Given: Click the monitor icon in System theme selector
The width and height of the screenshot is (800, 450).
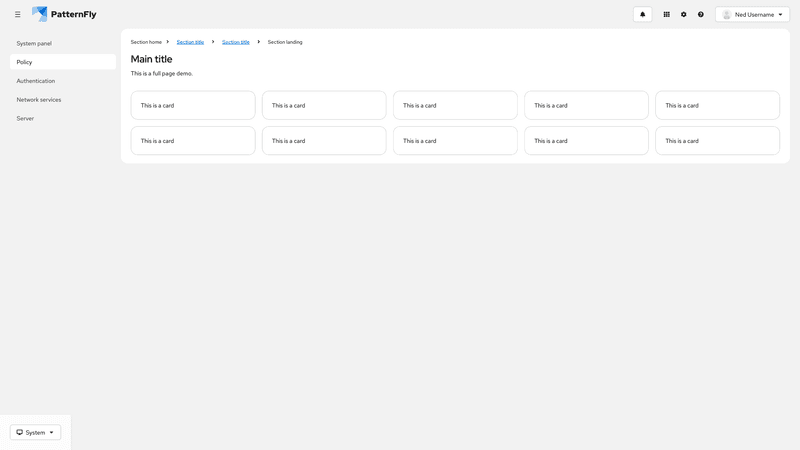Looking at the screenshot, I should [x=19, y=432].
